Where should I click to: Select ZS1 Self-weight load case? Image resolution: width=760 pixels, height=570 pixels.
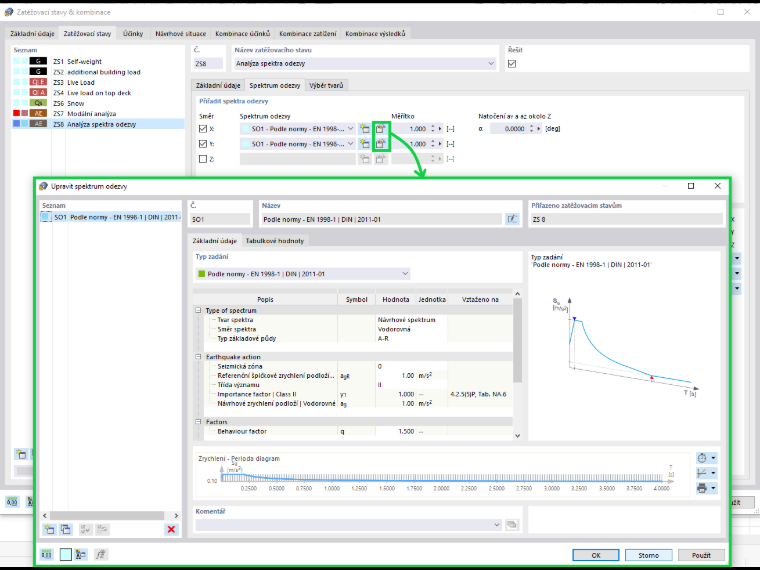(x=98, y=62)
